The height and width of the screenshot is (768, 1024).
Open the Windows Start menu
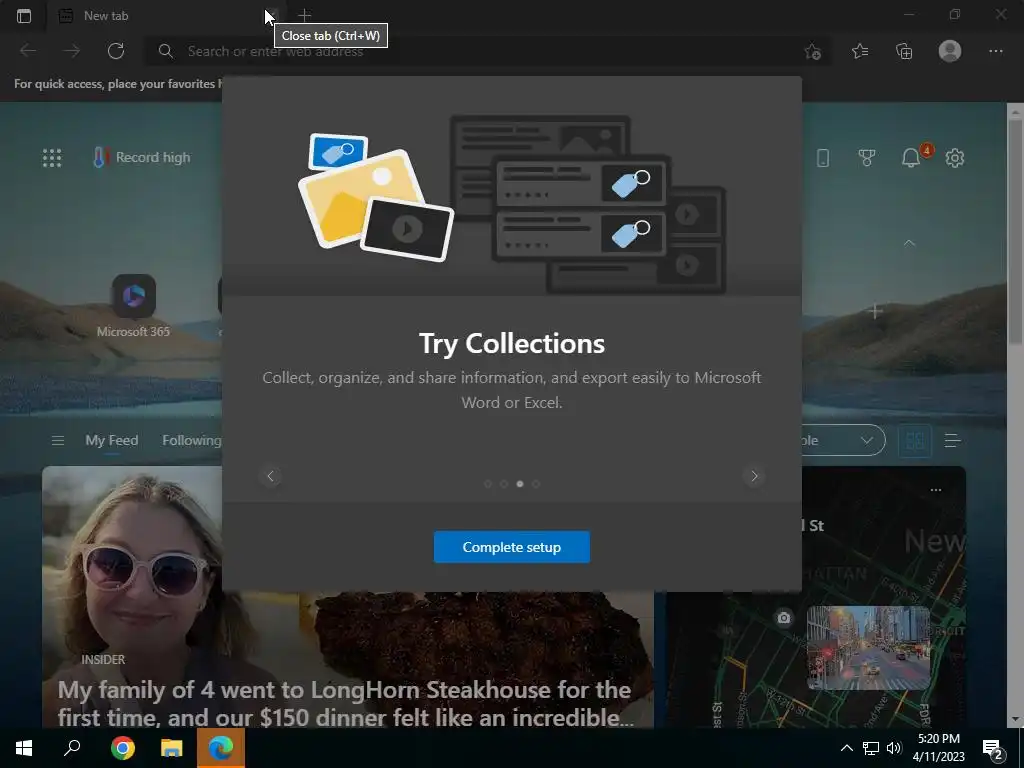[24, 748]
